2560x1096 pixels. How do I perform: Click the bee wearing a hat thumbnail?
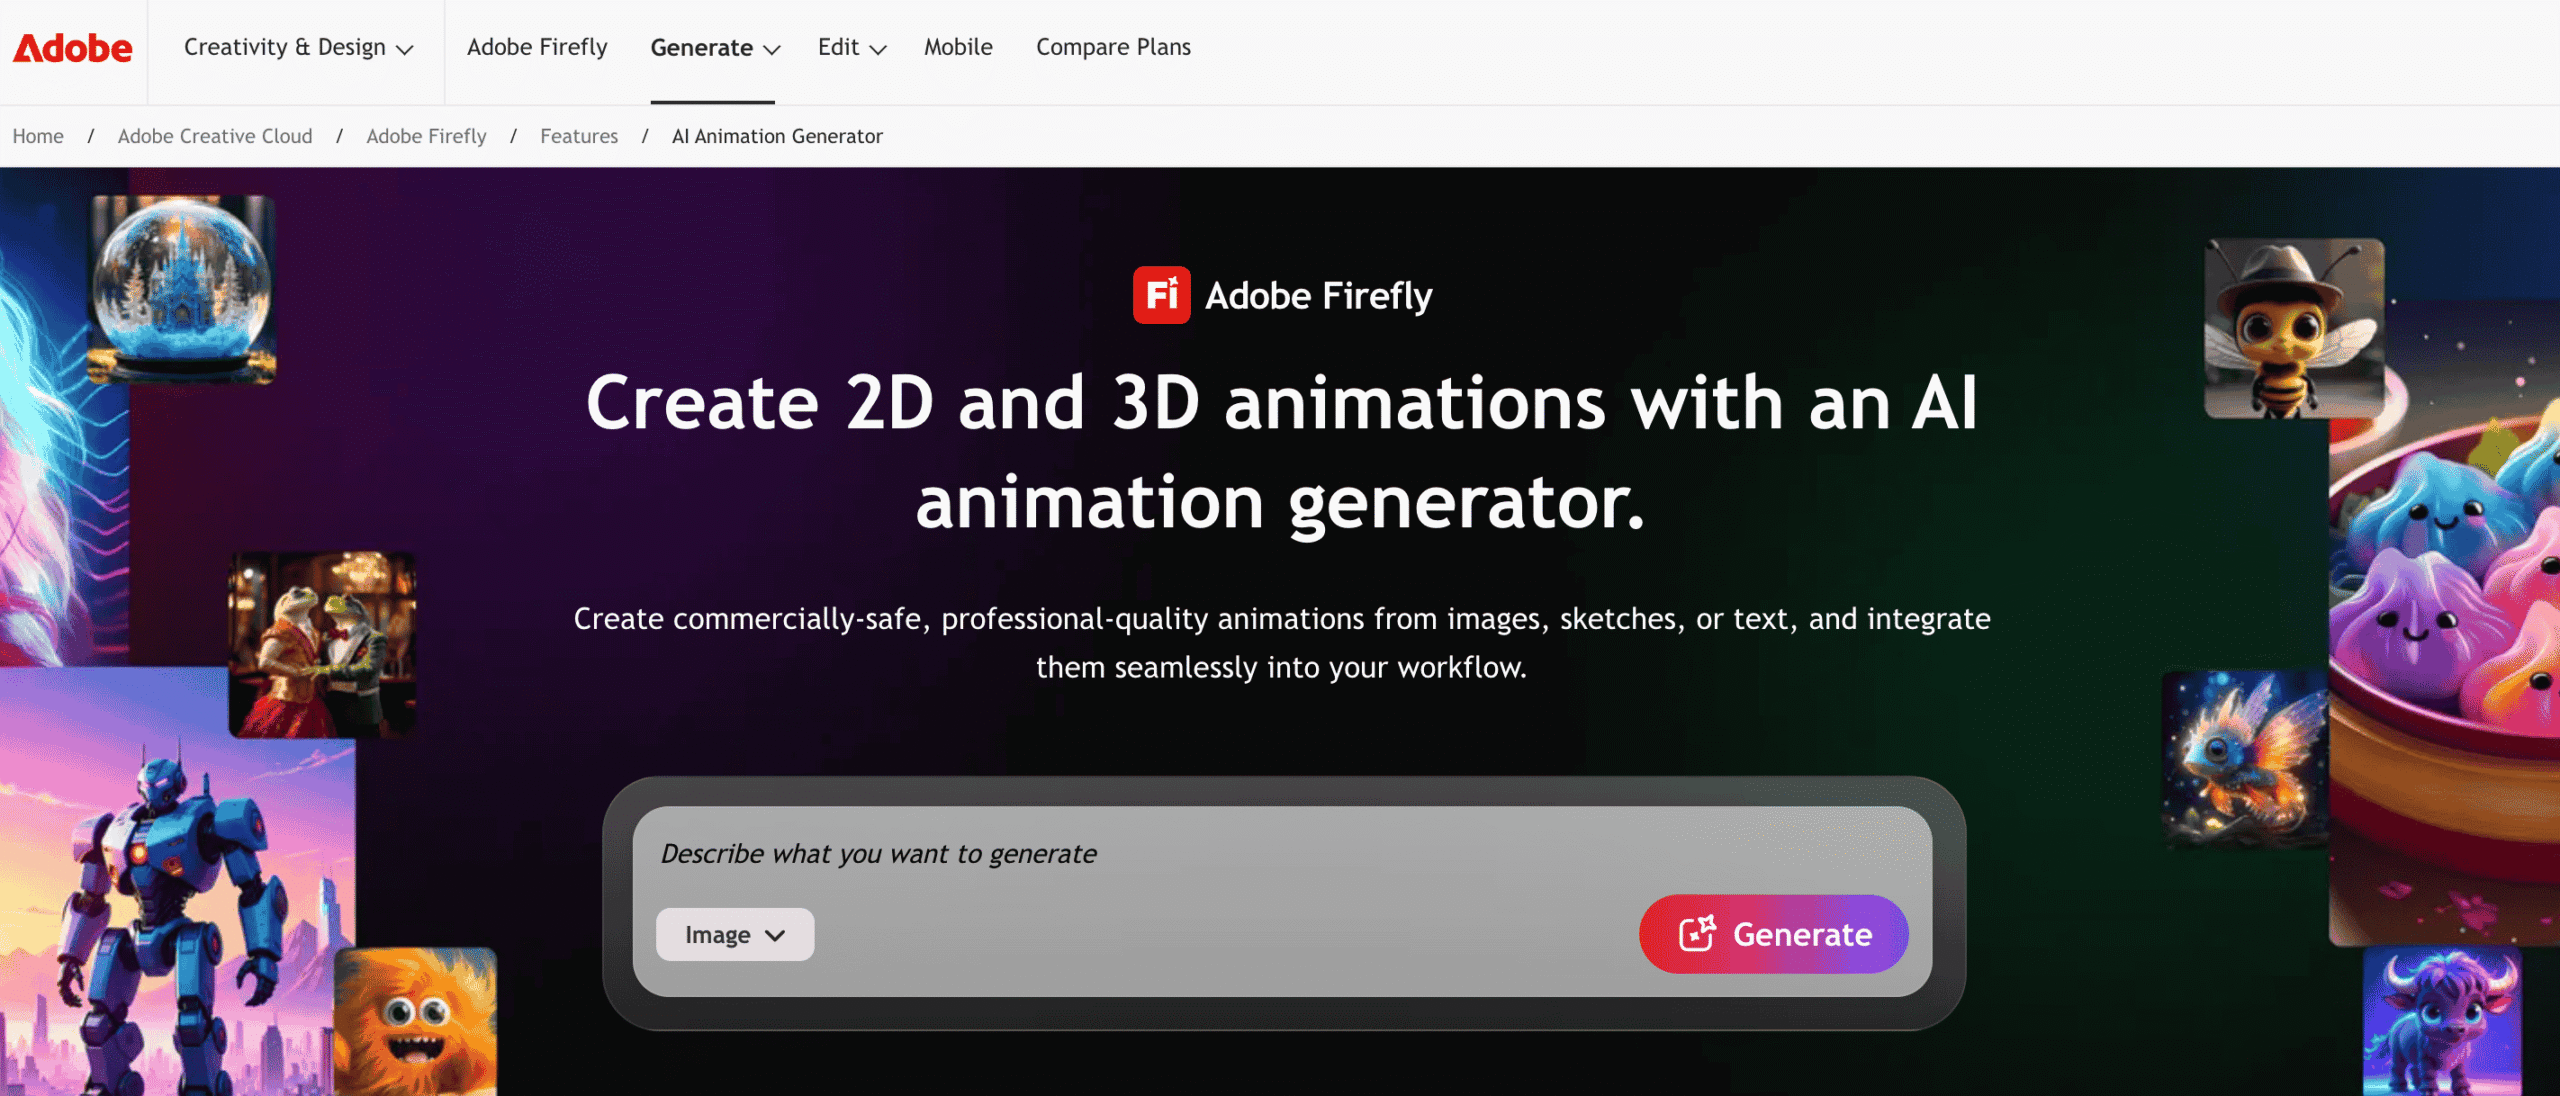[2293, 330]
